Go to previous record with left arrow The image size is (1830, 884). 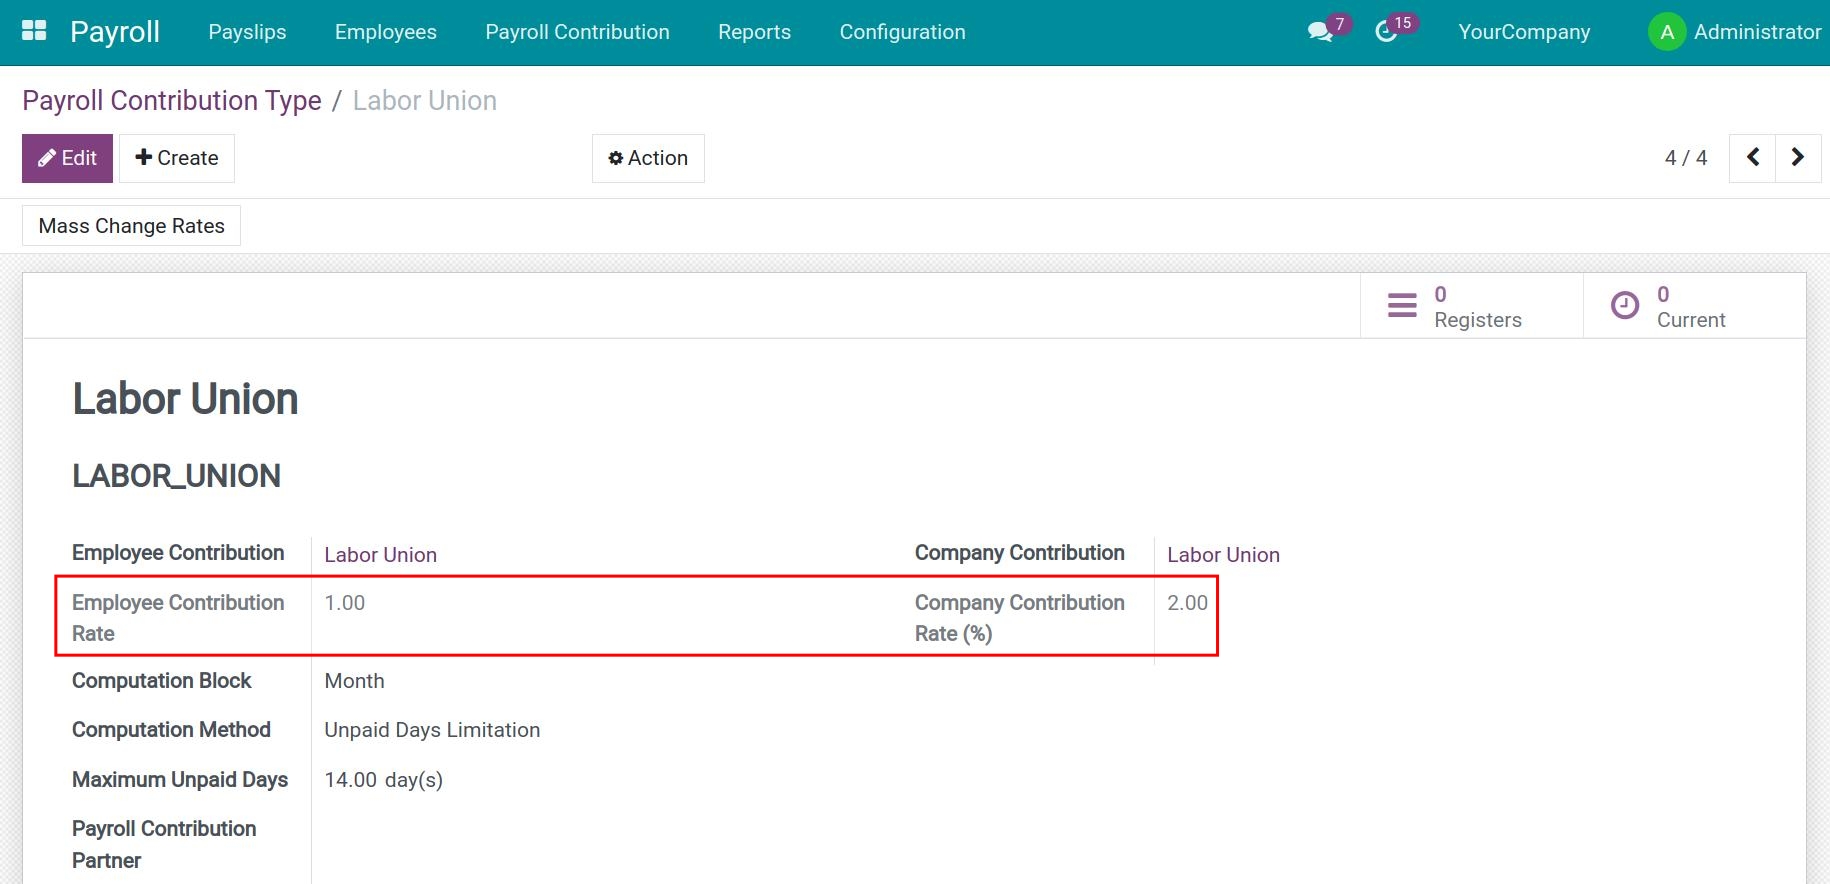[x=1752, y=158]
